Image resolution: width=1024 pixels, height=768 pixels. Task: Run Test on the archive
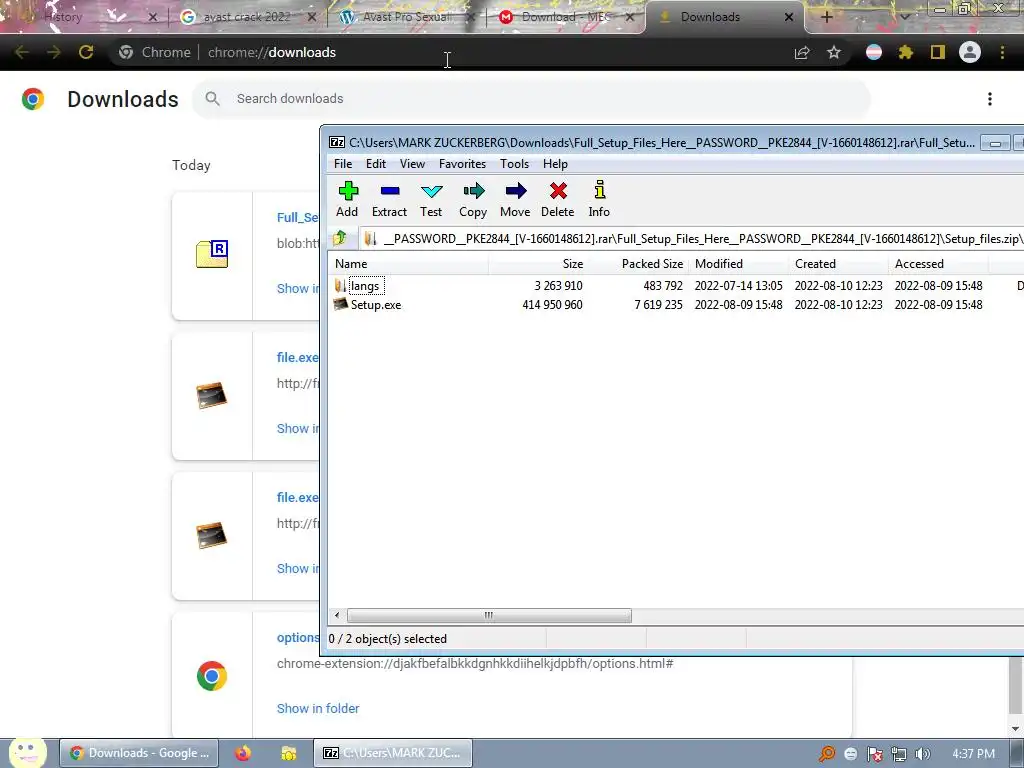(x=431, y=199)
